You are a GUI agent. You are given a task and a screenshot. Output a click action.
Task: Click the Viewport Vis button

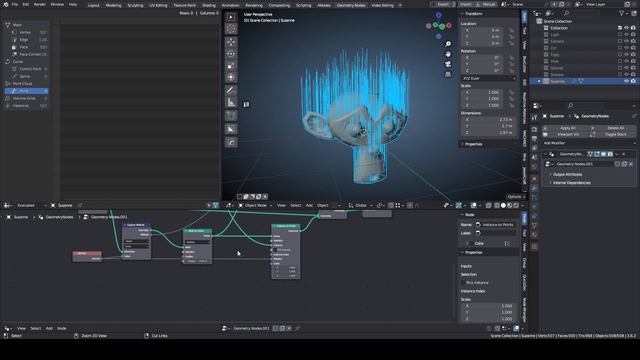point(567,134)
